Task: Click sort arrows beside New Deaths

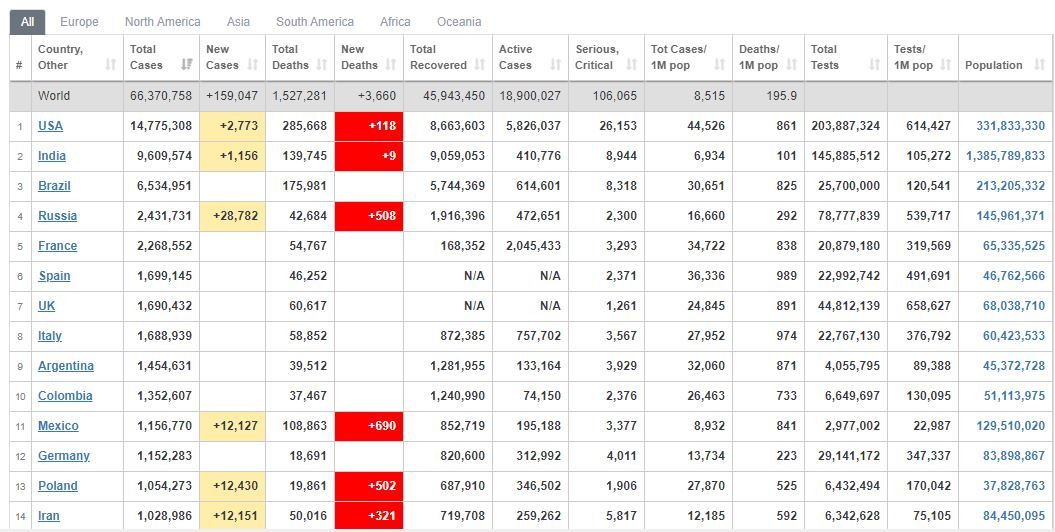Action: pyautogui.click(x=391, y=65)
